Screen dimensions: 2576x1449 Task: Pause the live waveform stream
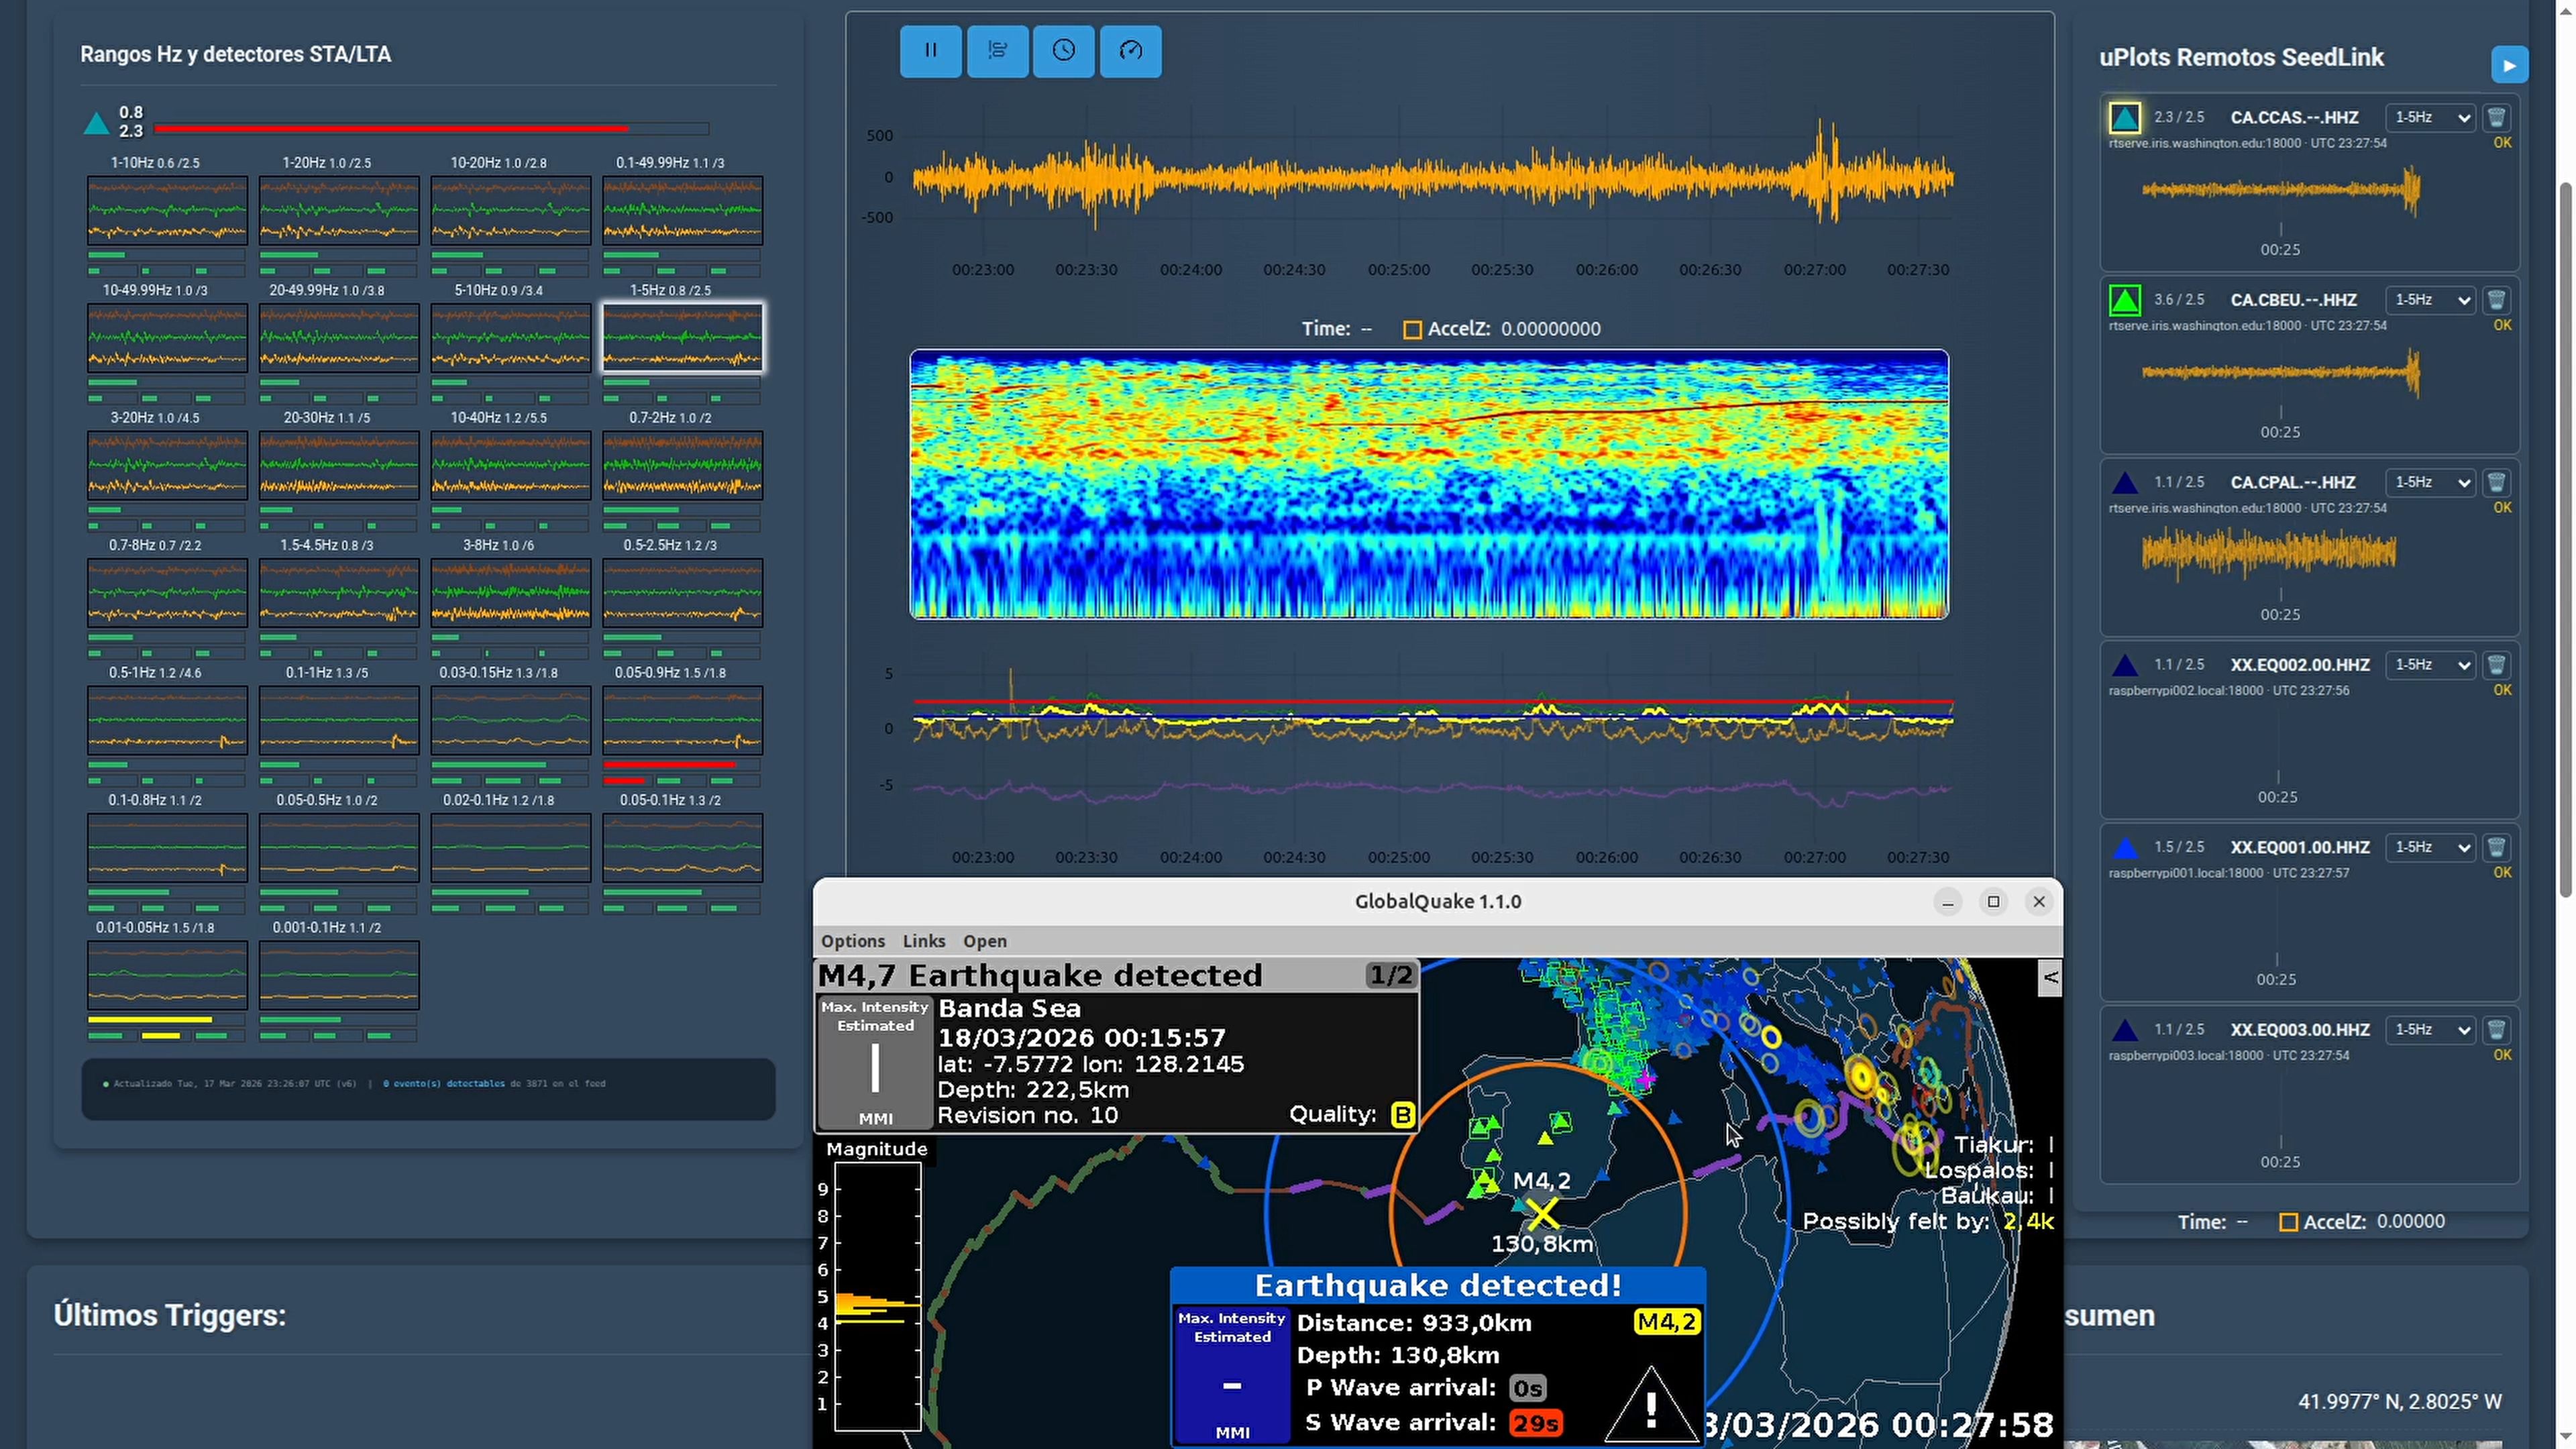pos(930,51)
